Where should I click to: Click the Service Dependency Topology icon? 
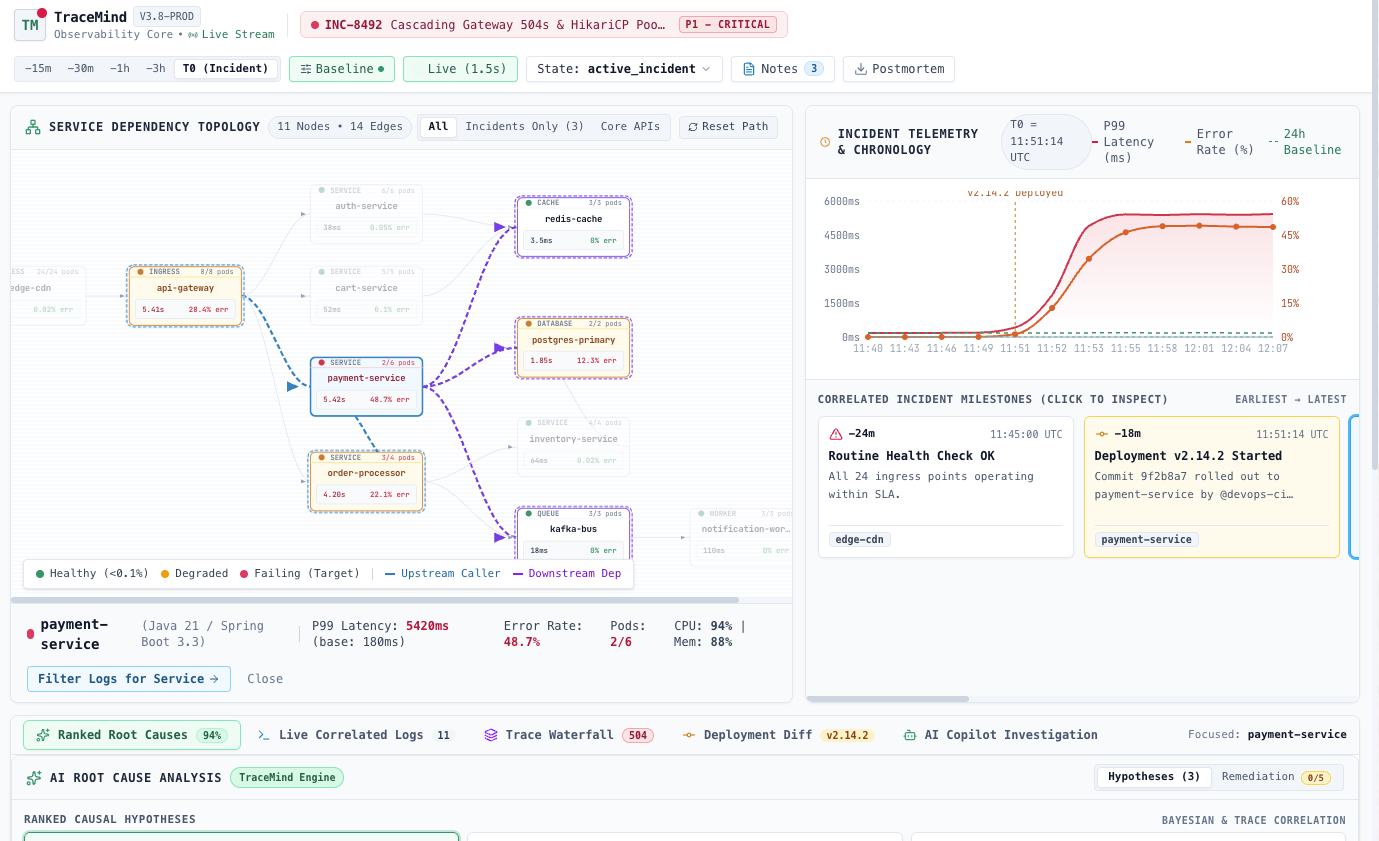point(33,127)
